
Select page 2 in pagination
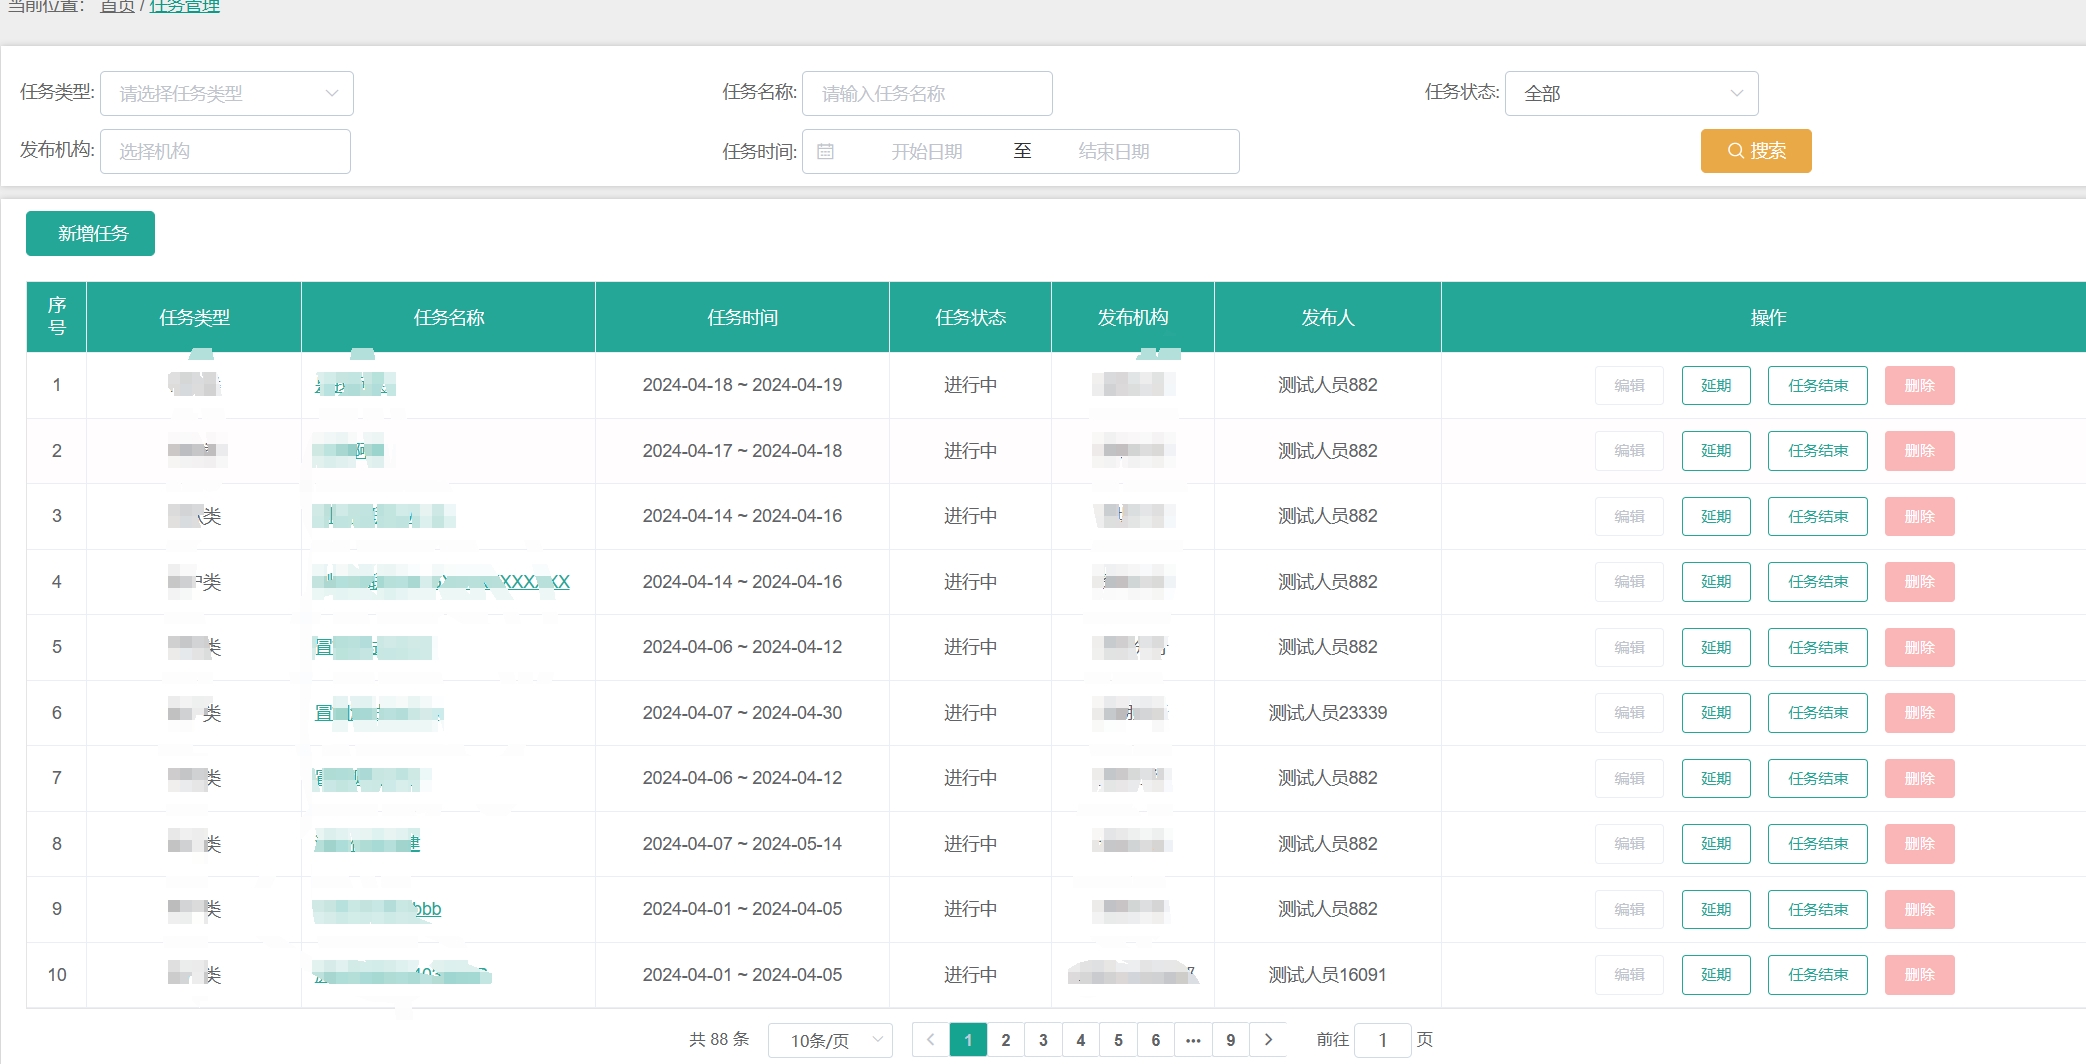tap(1006, 1040)
